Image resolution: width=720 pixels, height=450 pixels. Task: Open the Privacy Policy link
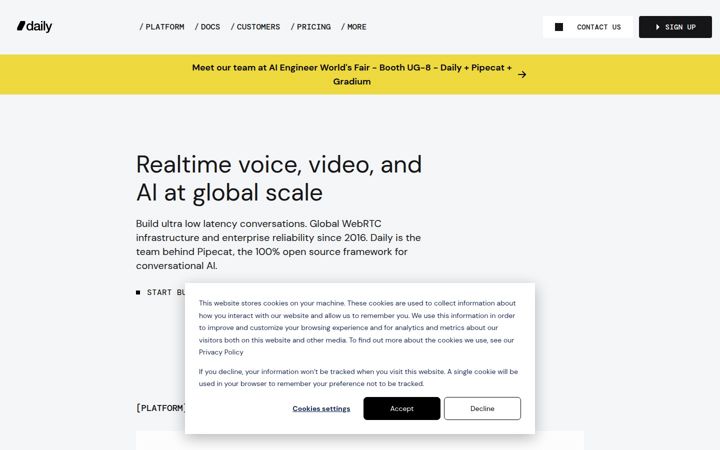pos(221,352)
